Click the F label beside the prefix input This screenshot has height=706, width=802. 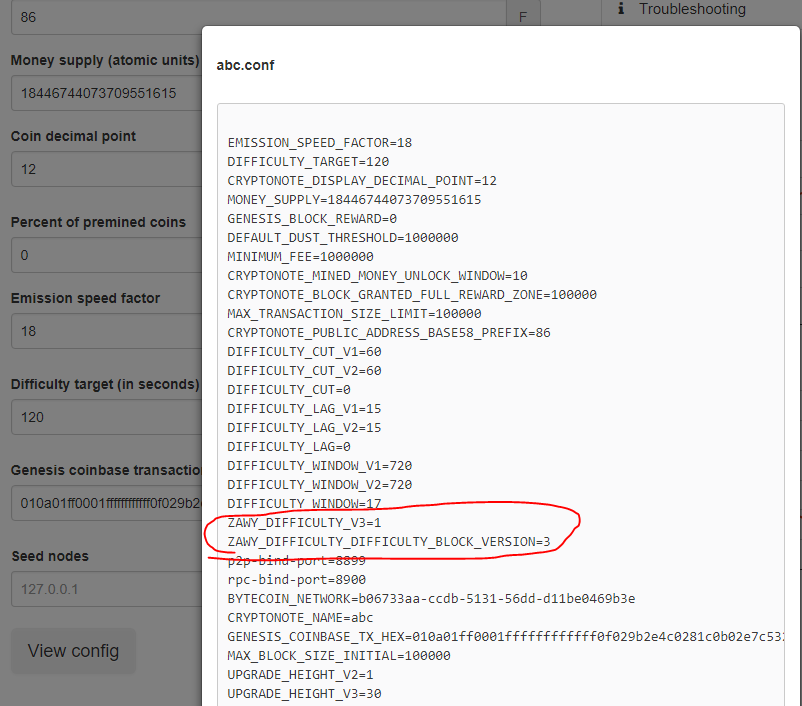[522, 17]
